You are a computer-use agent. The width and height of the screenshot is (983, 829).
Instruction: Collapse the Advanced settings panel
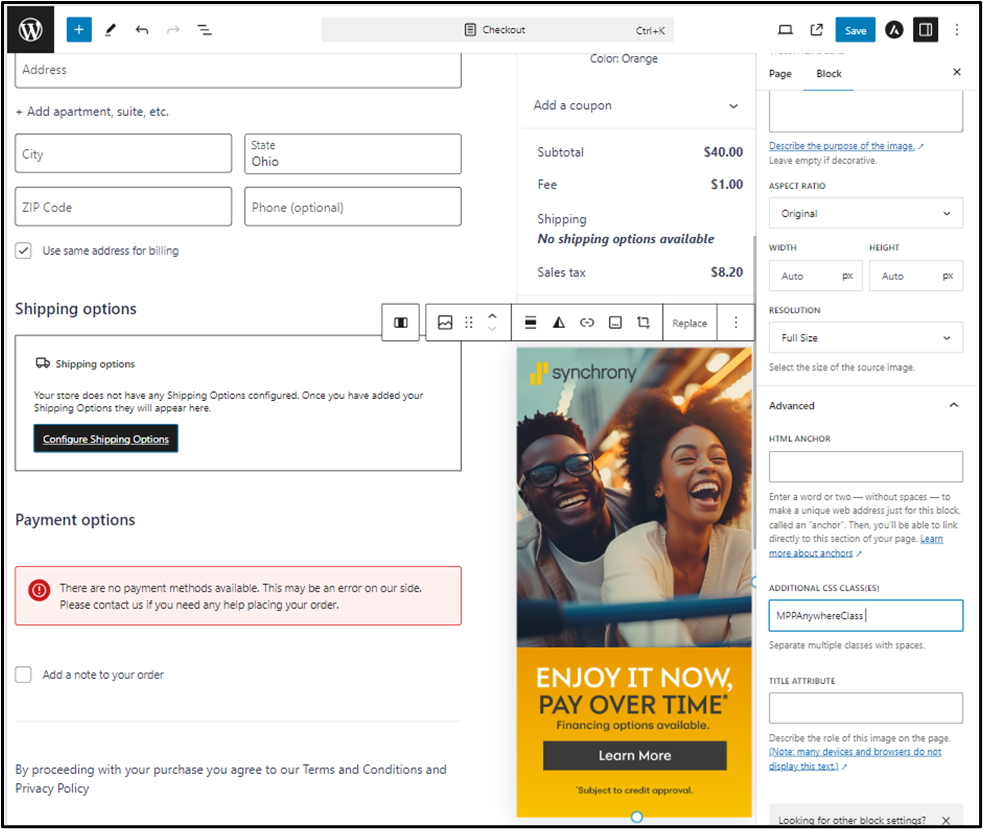click(953, 406)
